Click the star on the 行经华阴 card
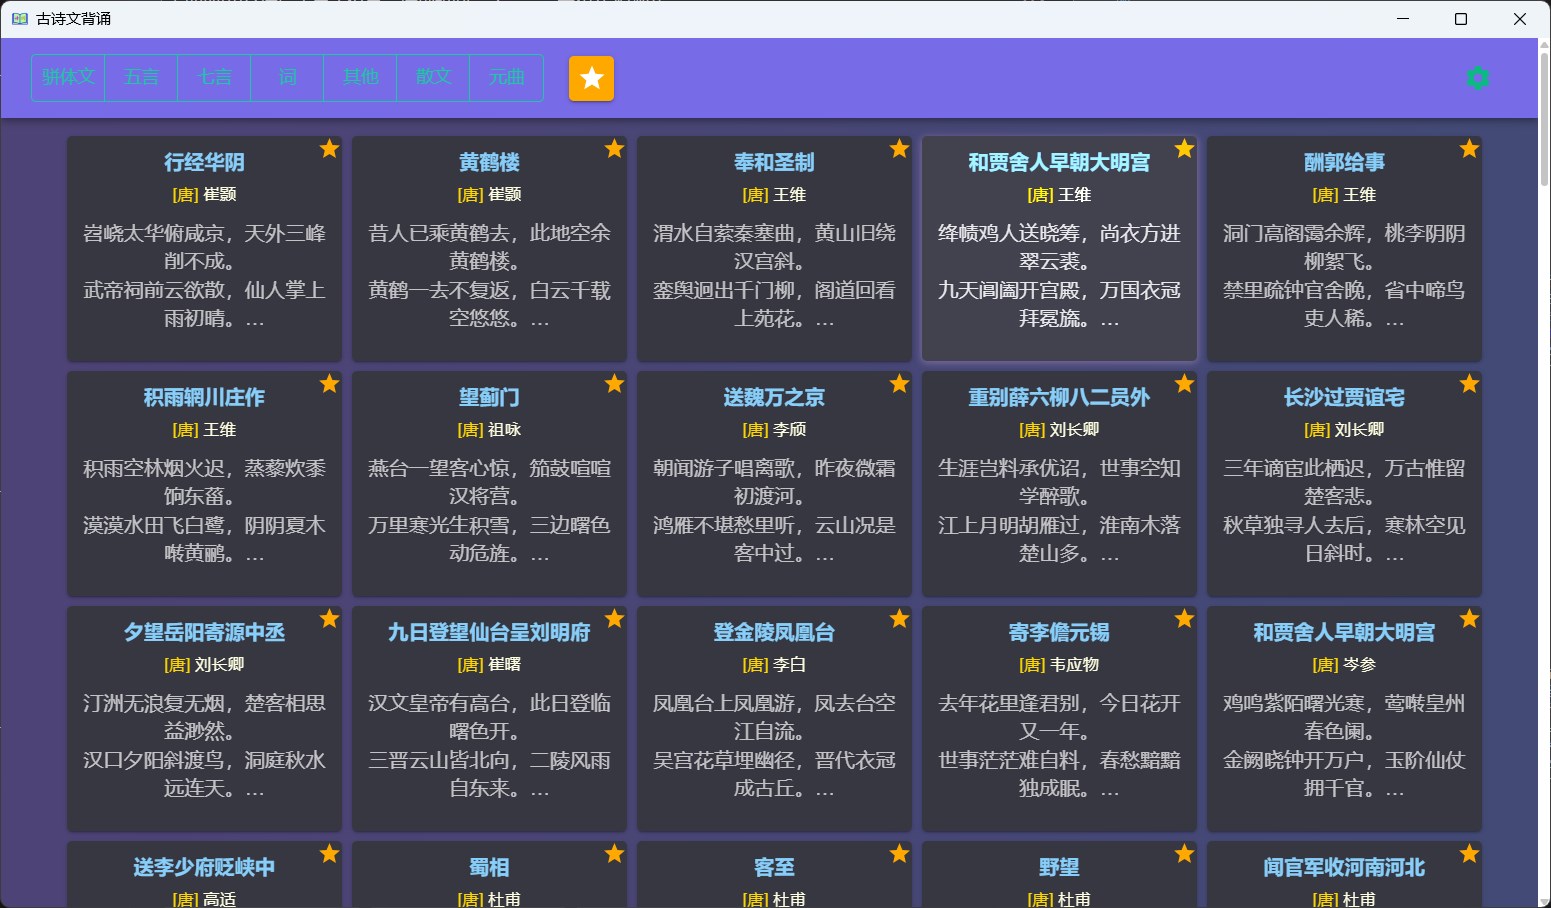The image size is (1551, 908). [x=329, y=149]
